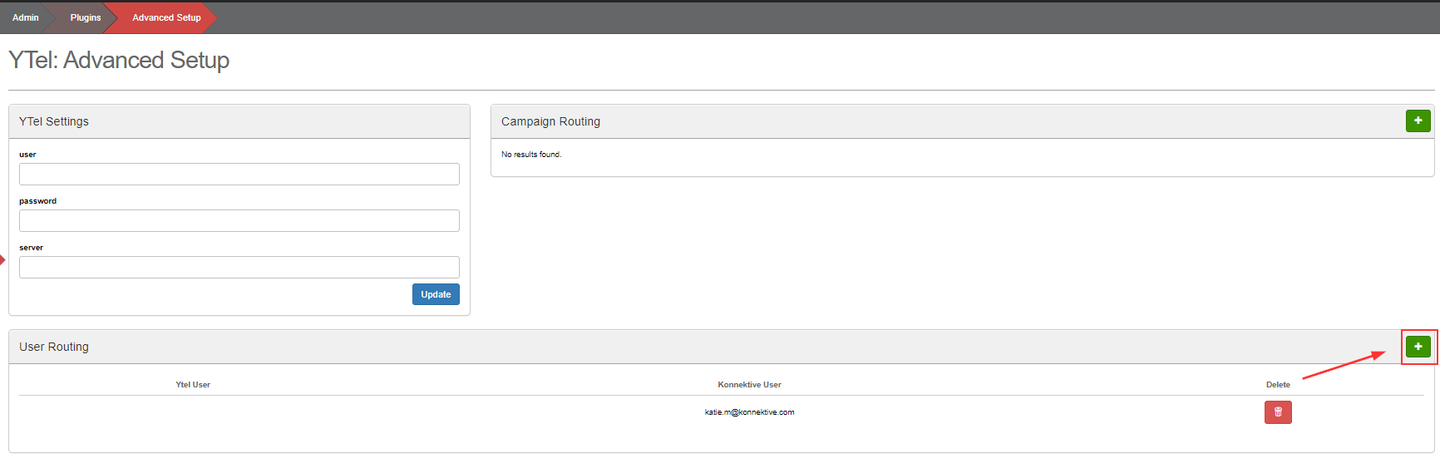Go to Admin breadcrumb

25,17
